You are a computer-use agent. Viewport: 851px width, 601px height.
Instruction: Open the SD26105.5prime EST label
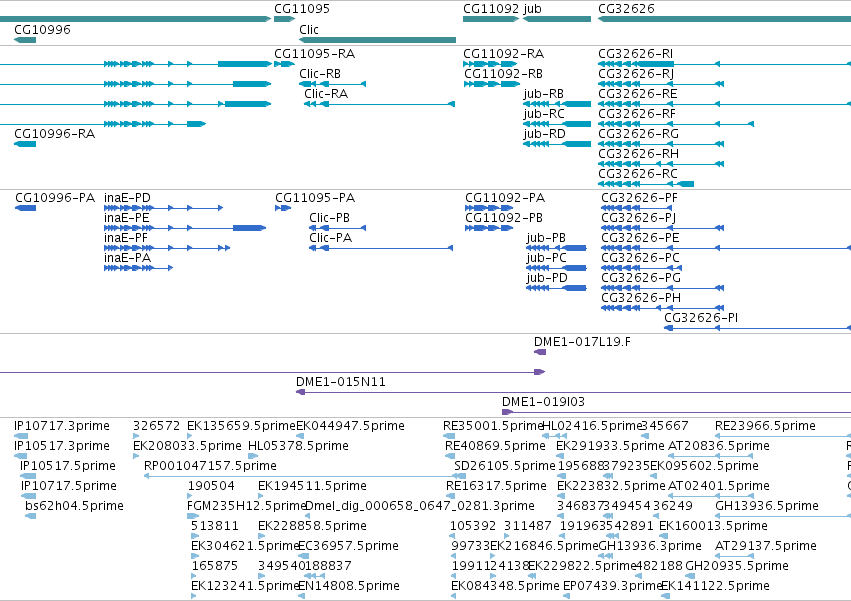pos(505,466)
